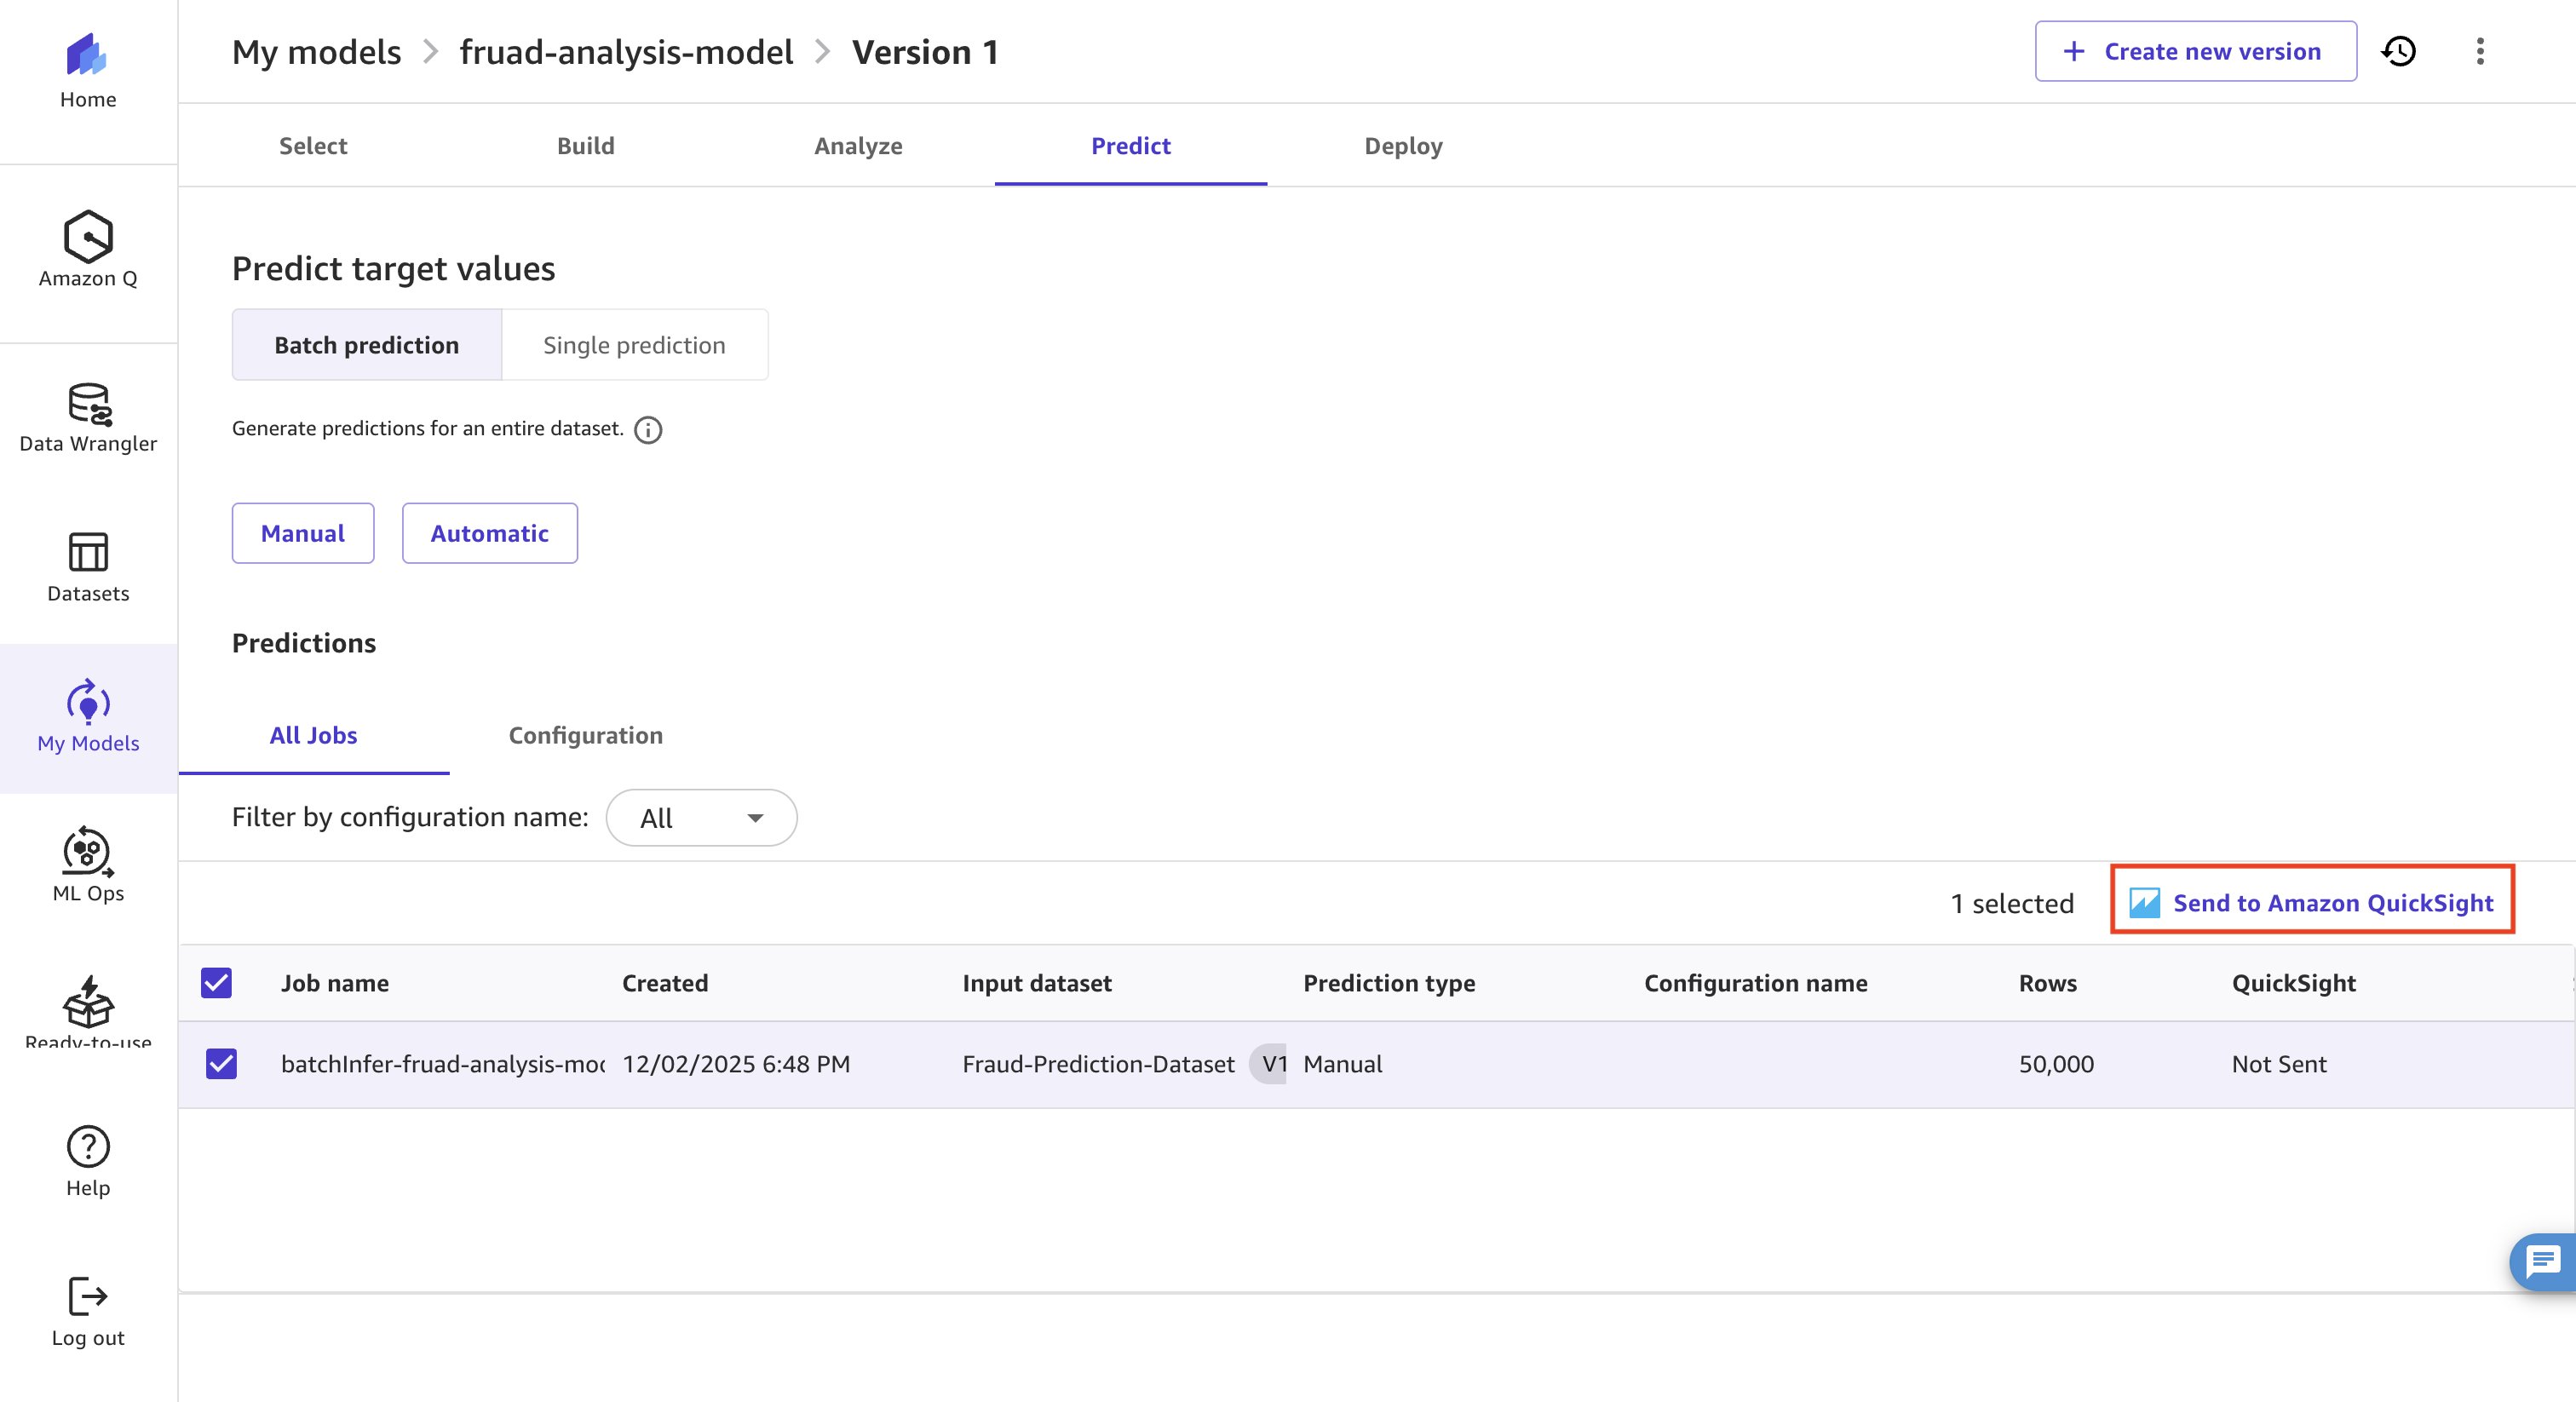Switch to the Build tab
Viewport: 2576px width, 1402px height.
pyautogui.click(x=586, y=146)
